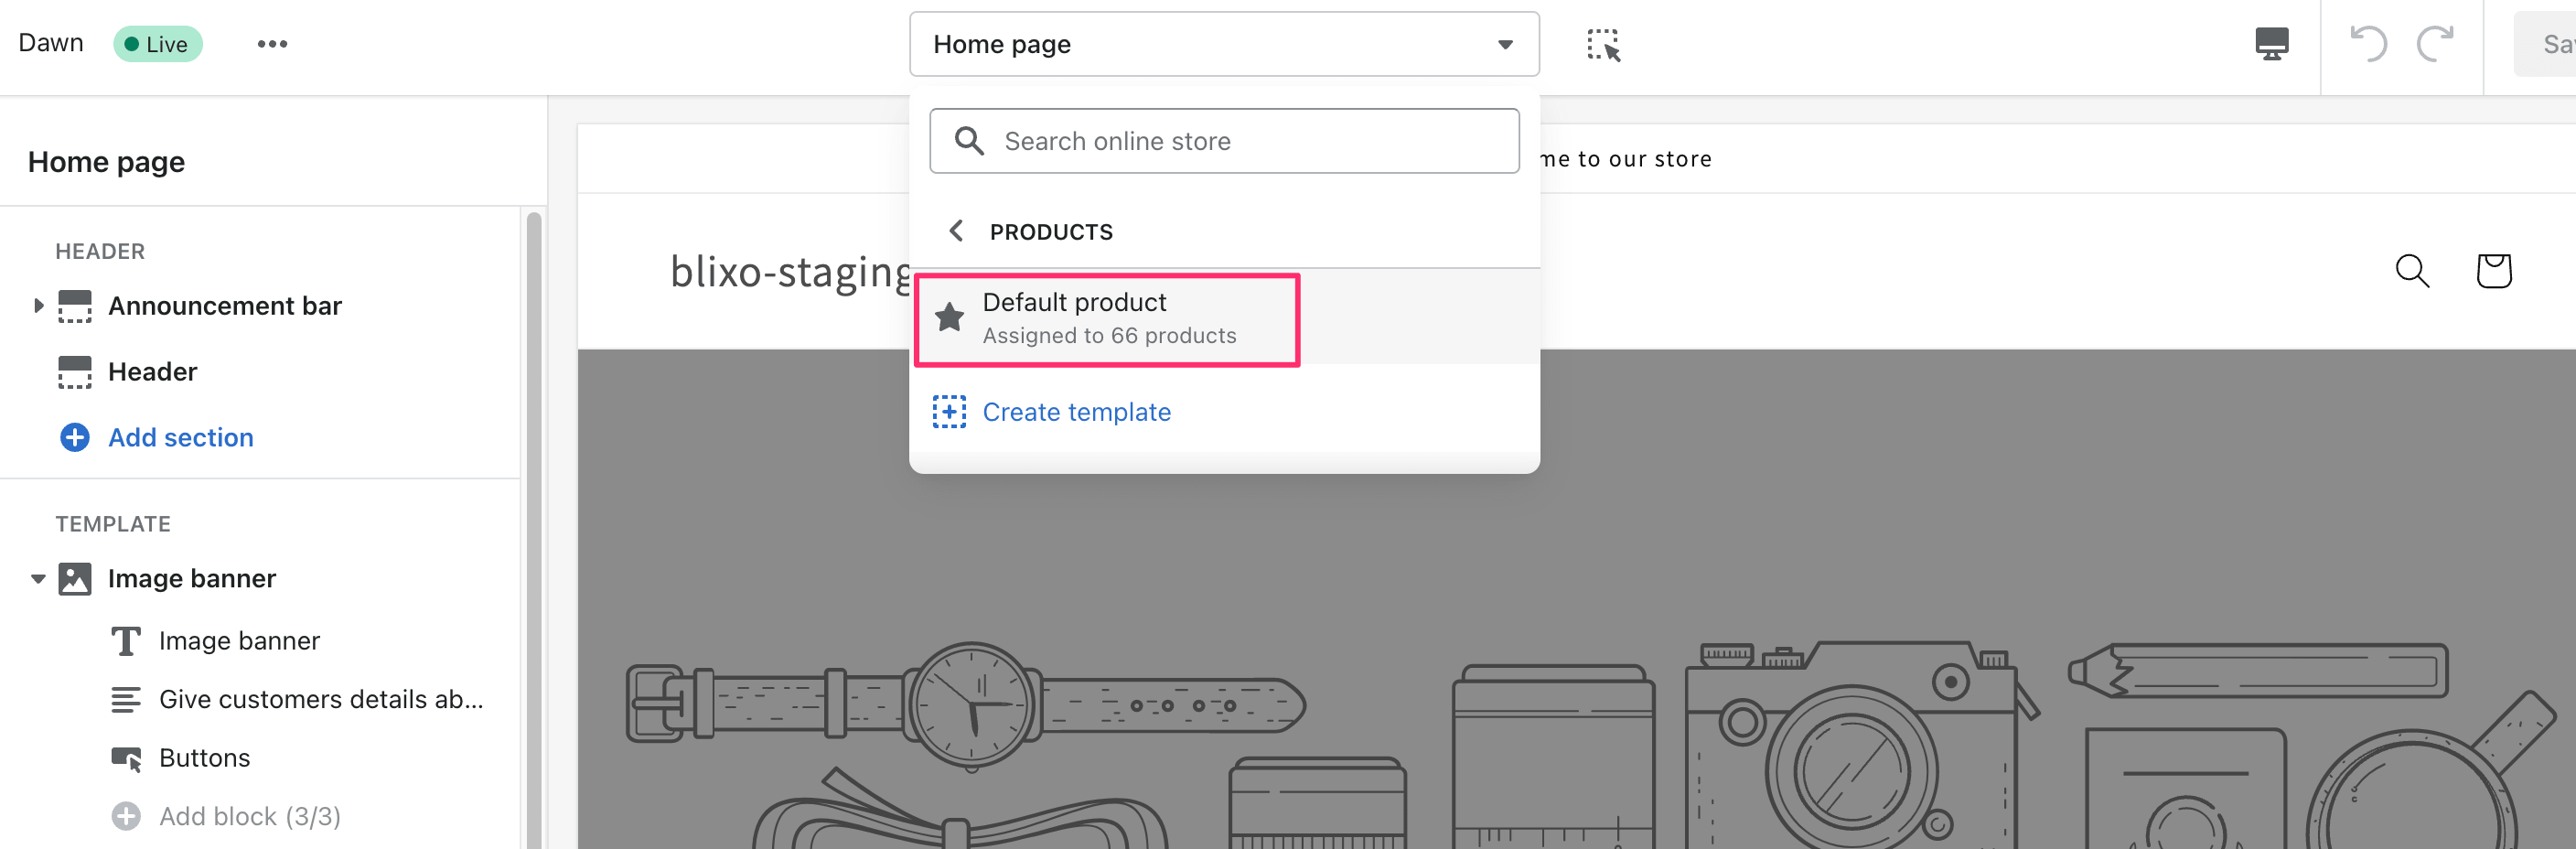Click the back chevron beside PRODUCTS

tap(956, 231)
